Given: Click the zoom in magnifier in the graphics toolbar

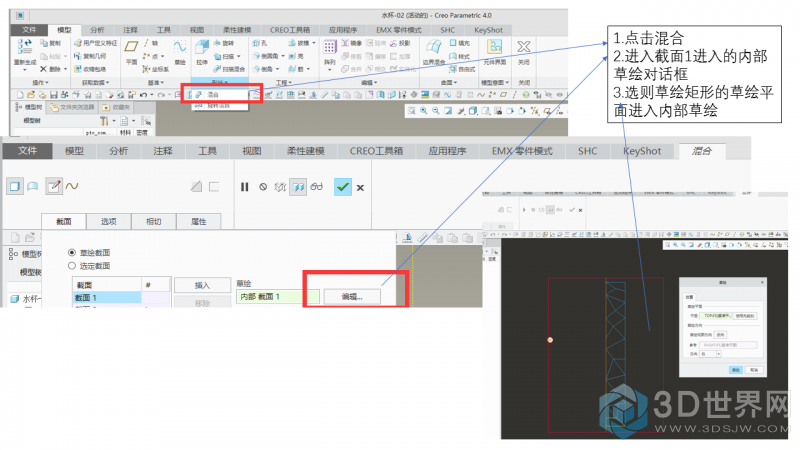Looking at the screenshot, I should (x=423, y=111).
